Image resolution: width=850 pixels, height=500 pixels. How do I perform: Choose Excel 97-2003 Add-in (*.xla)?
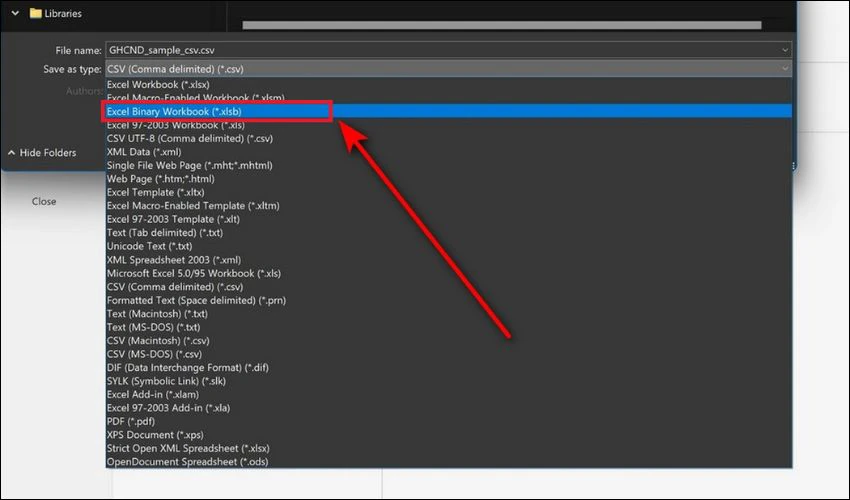coord(449,408)
